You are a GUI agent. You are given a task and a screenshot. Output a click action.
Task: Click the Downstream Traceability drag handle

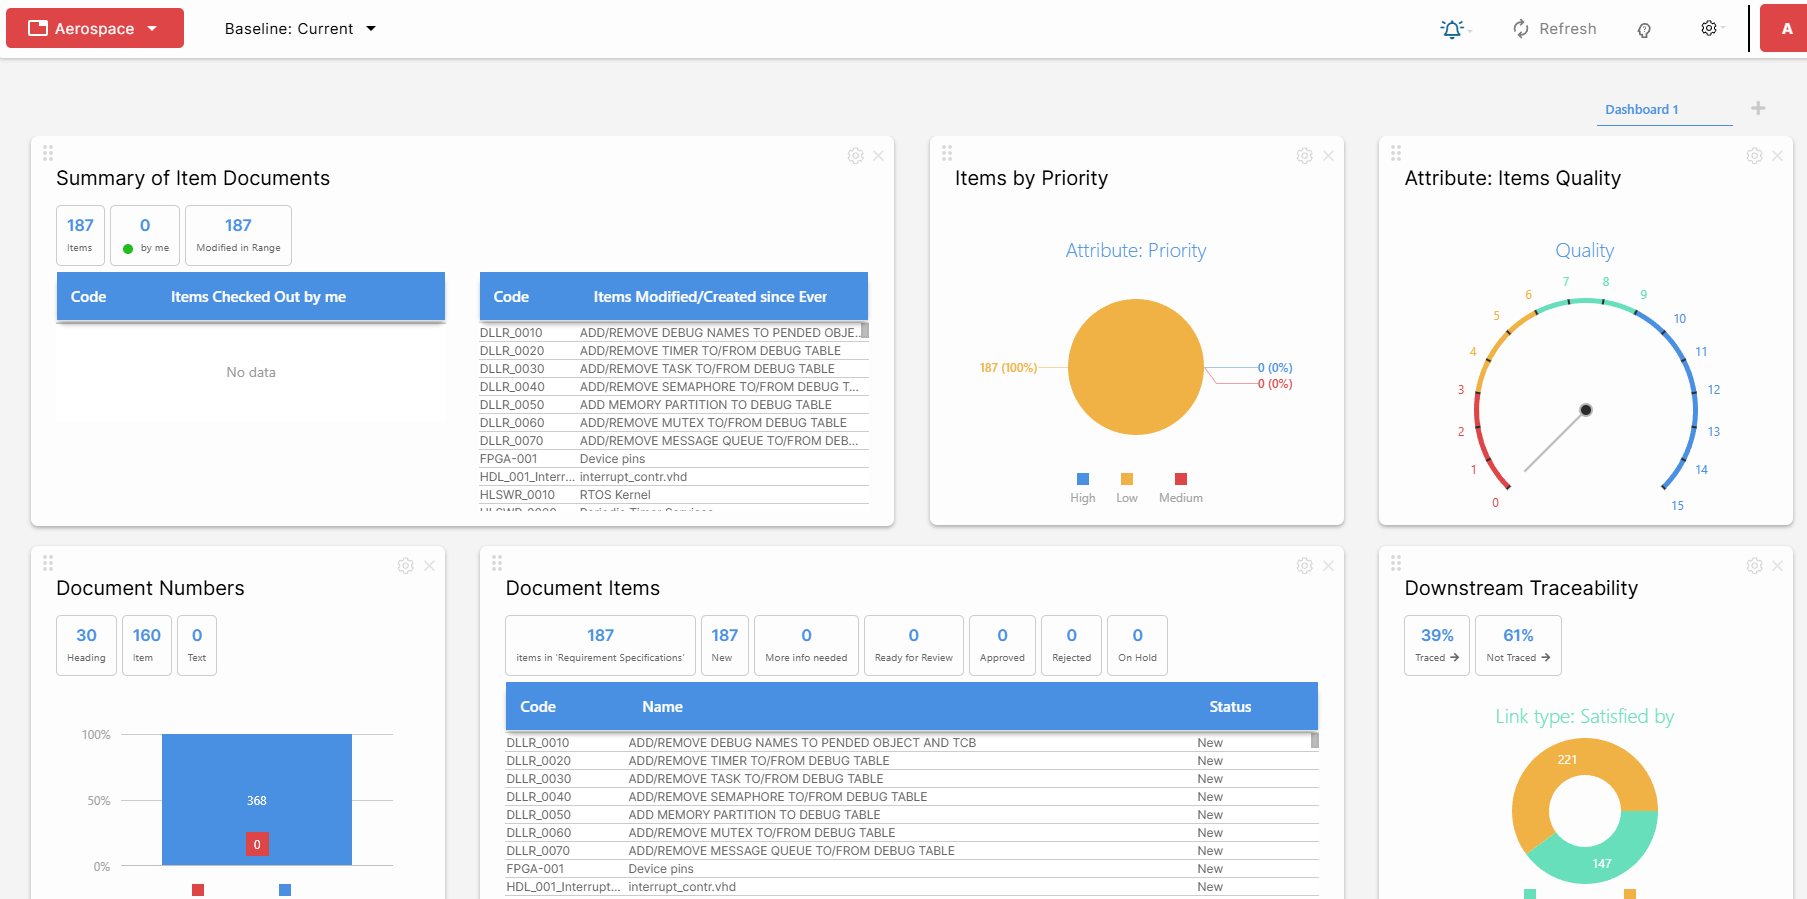(1396, 563)
